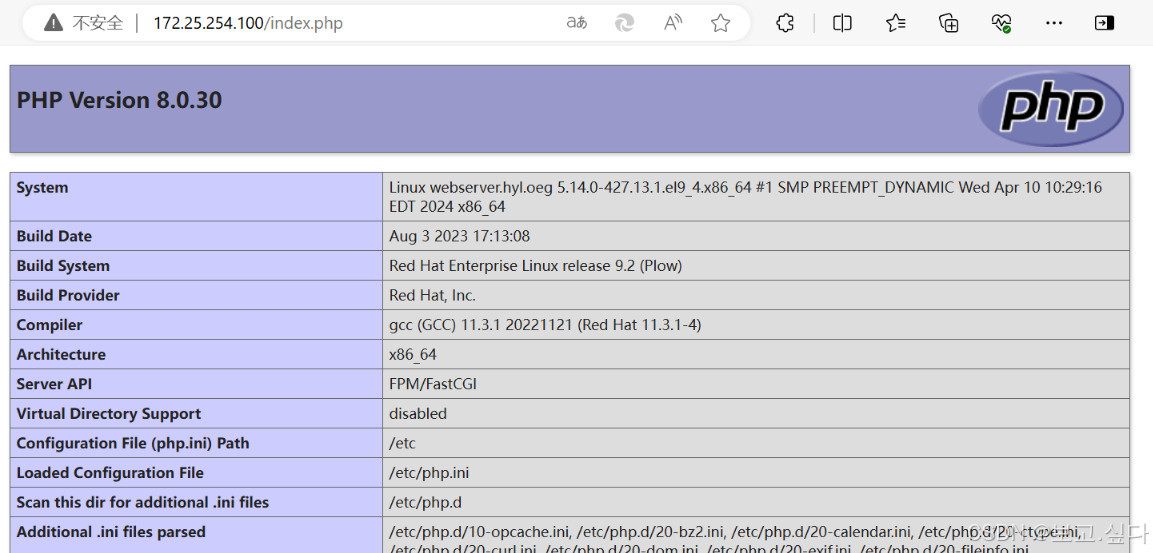Viewport: 1153px width, 553px height.
Task: Open the Collections icon
Action: pos(949,24)
